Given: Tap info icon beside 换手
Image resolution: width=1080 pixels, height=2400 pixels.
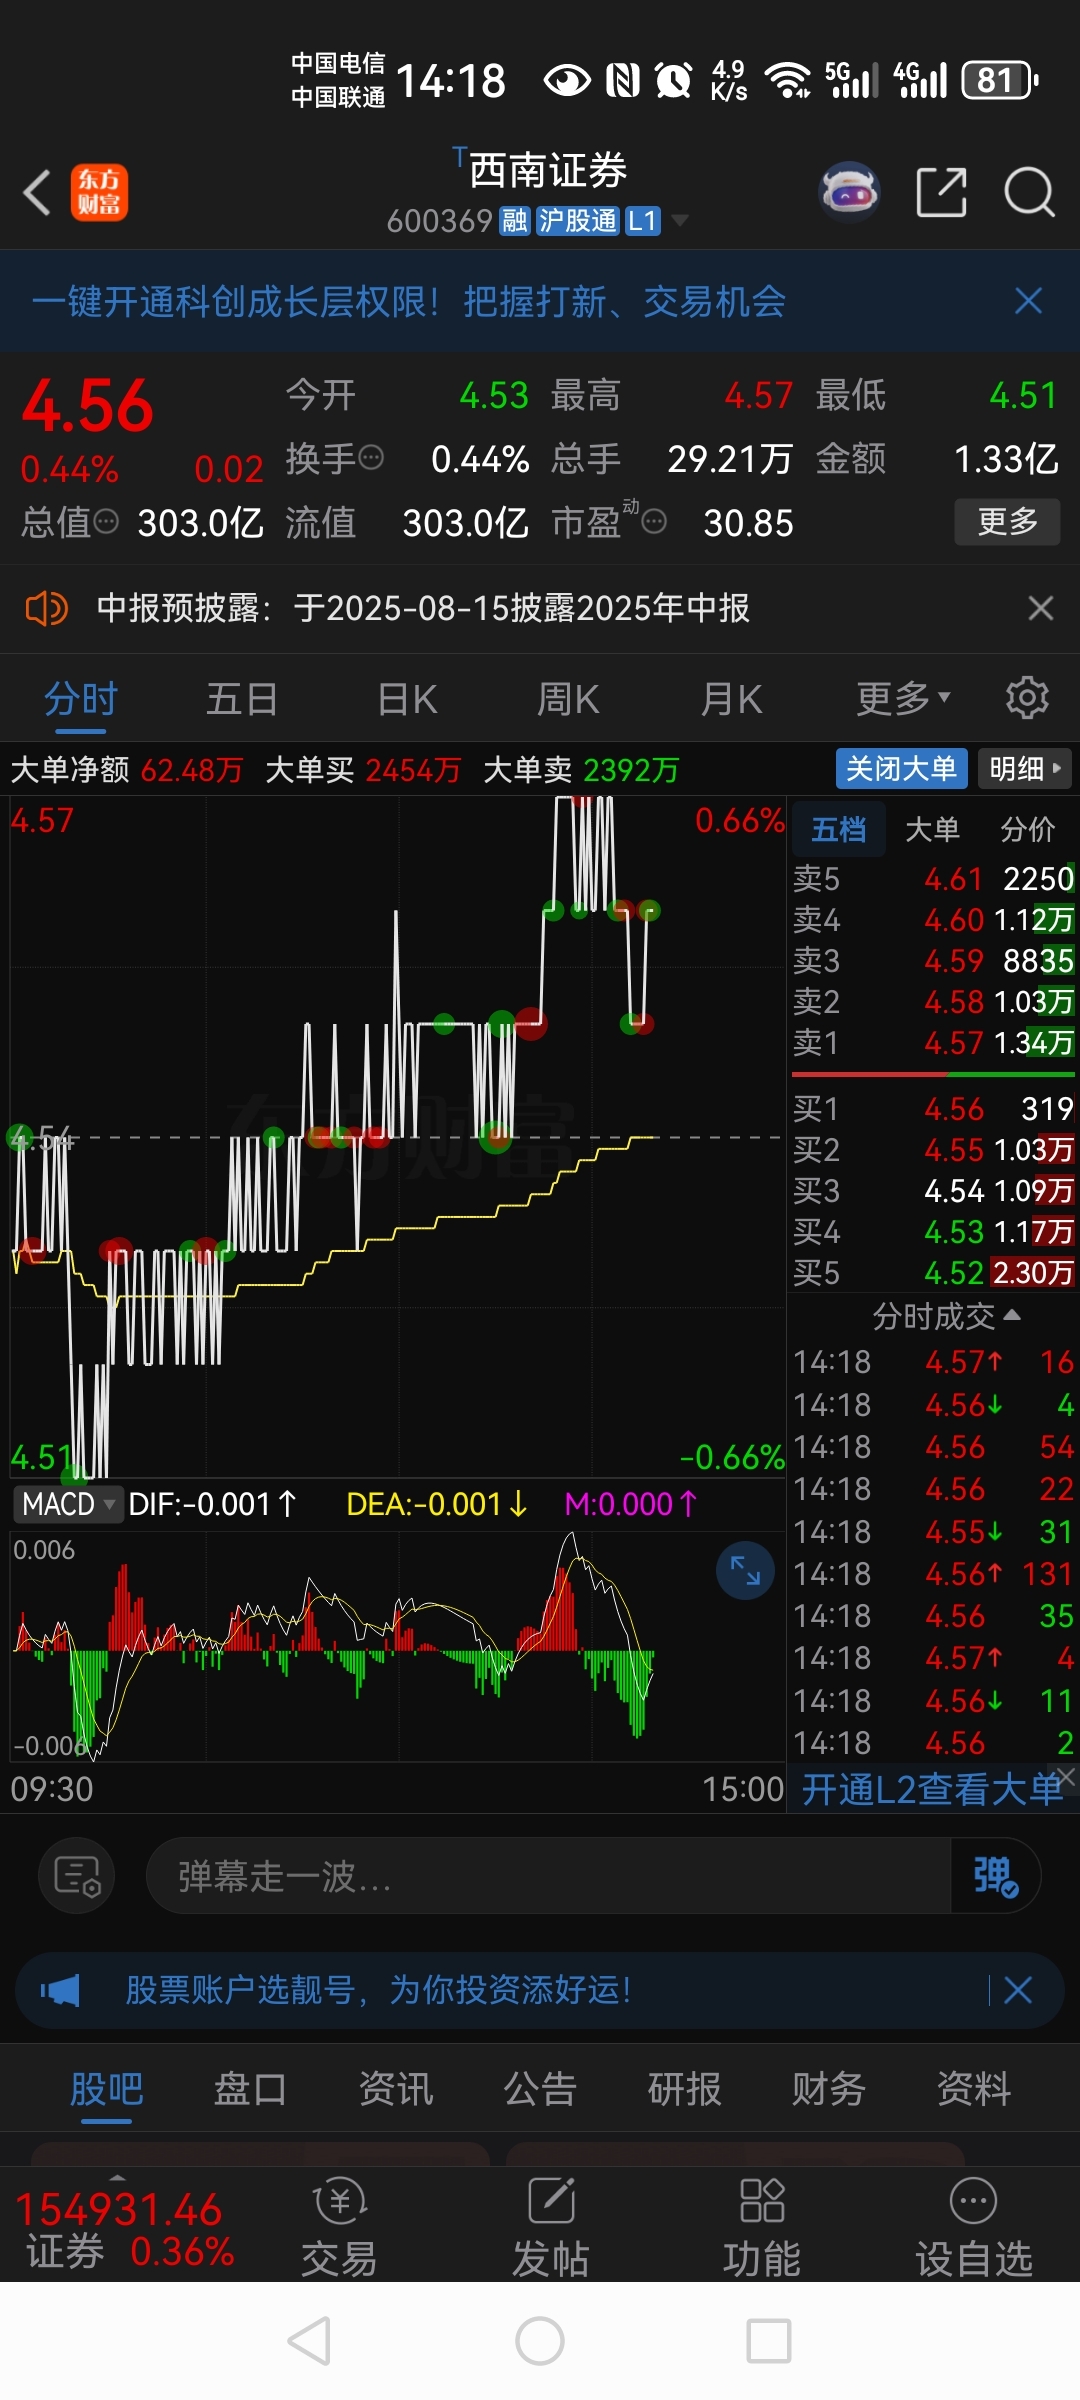Looking at the screenshot, I should click(371, 459).
